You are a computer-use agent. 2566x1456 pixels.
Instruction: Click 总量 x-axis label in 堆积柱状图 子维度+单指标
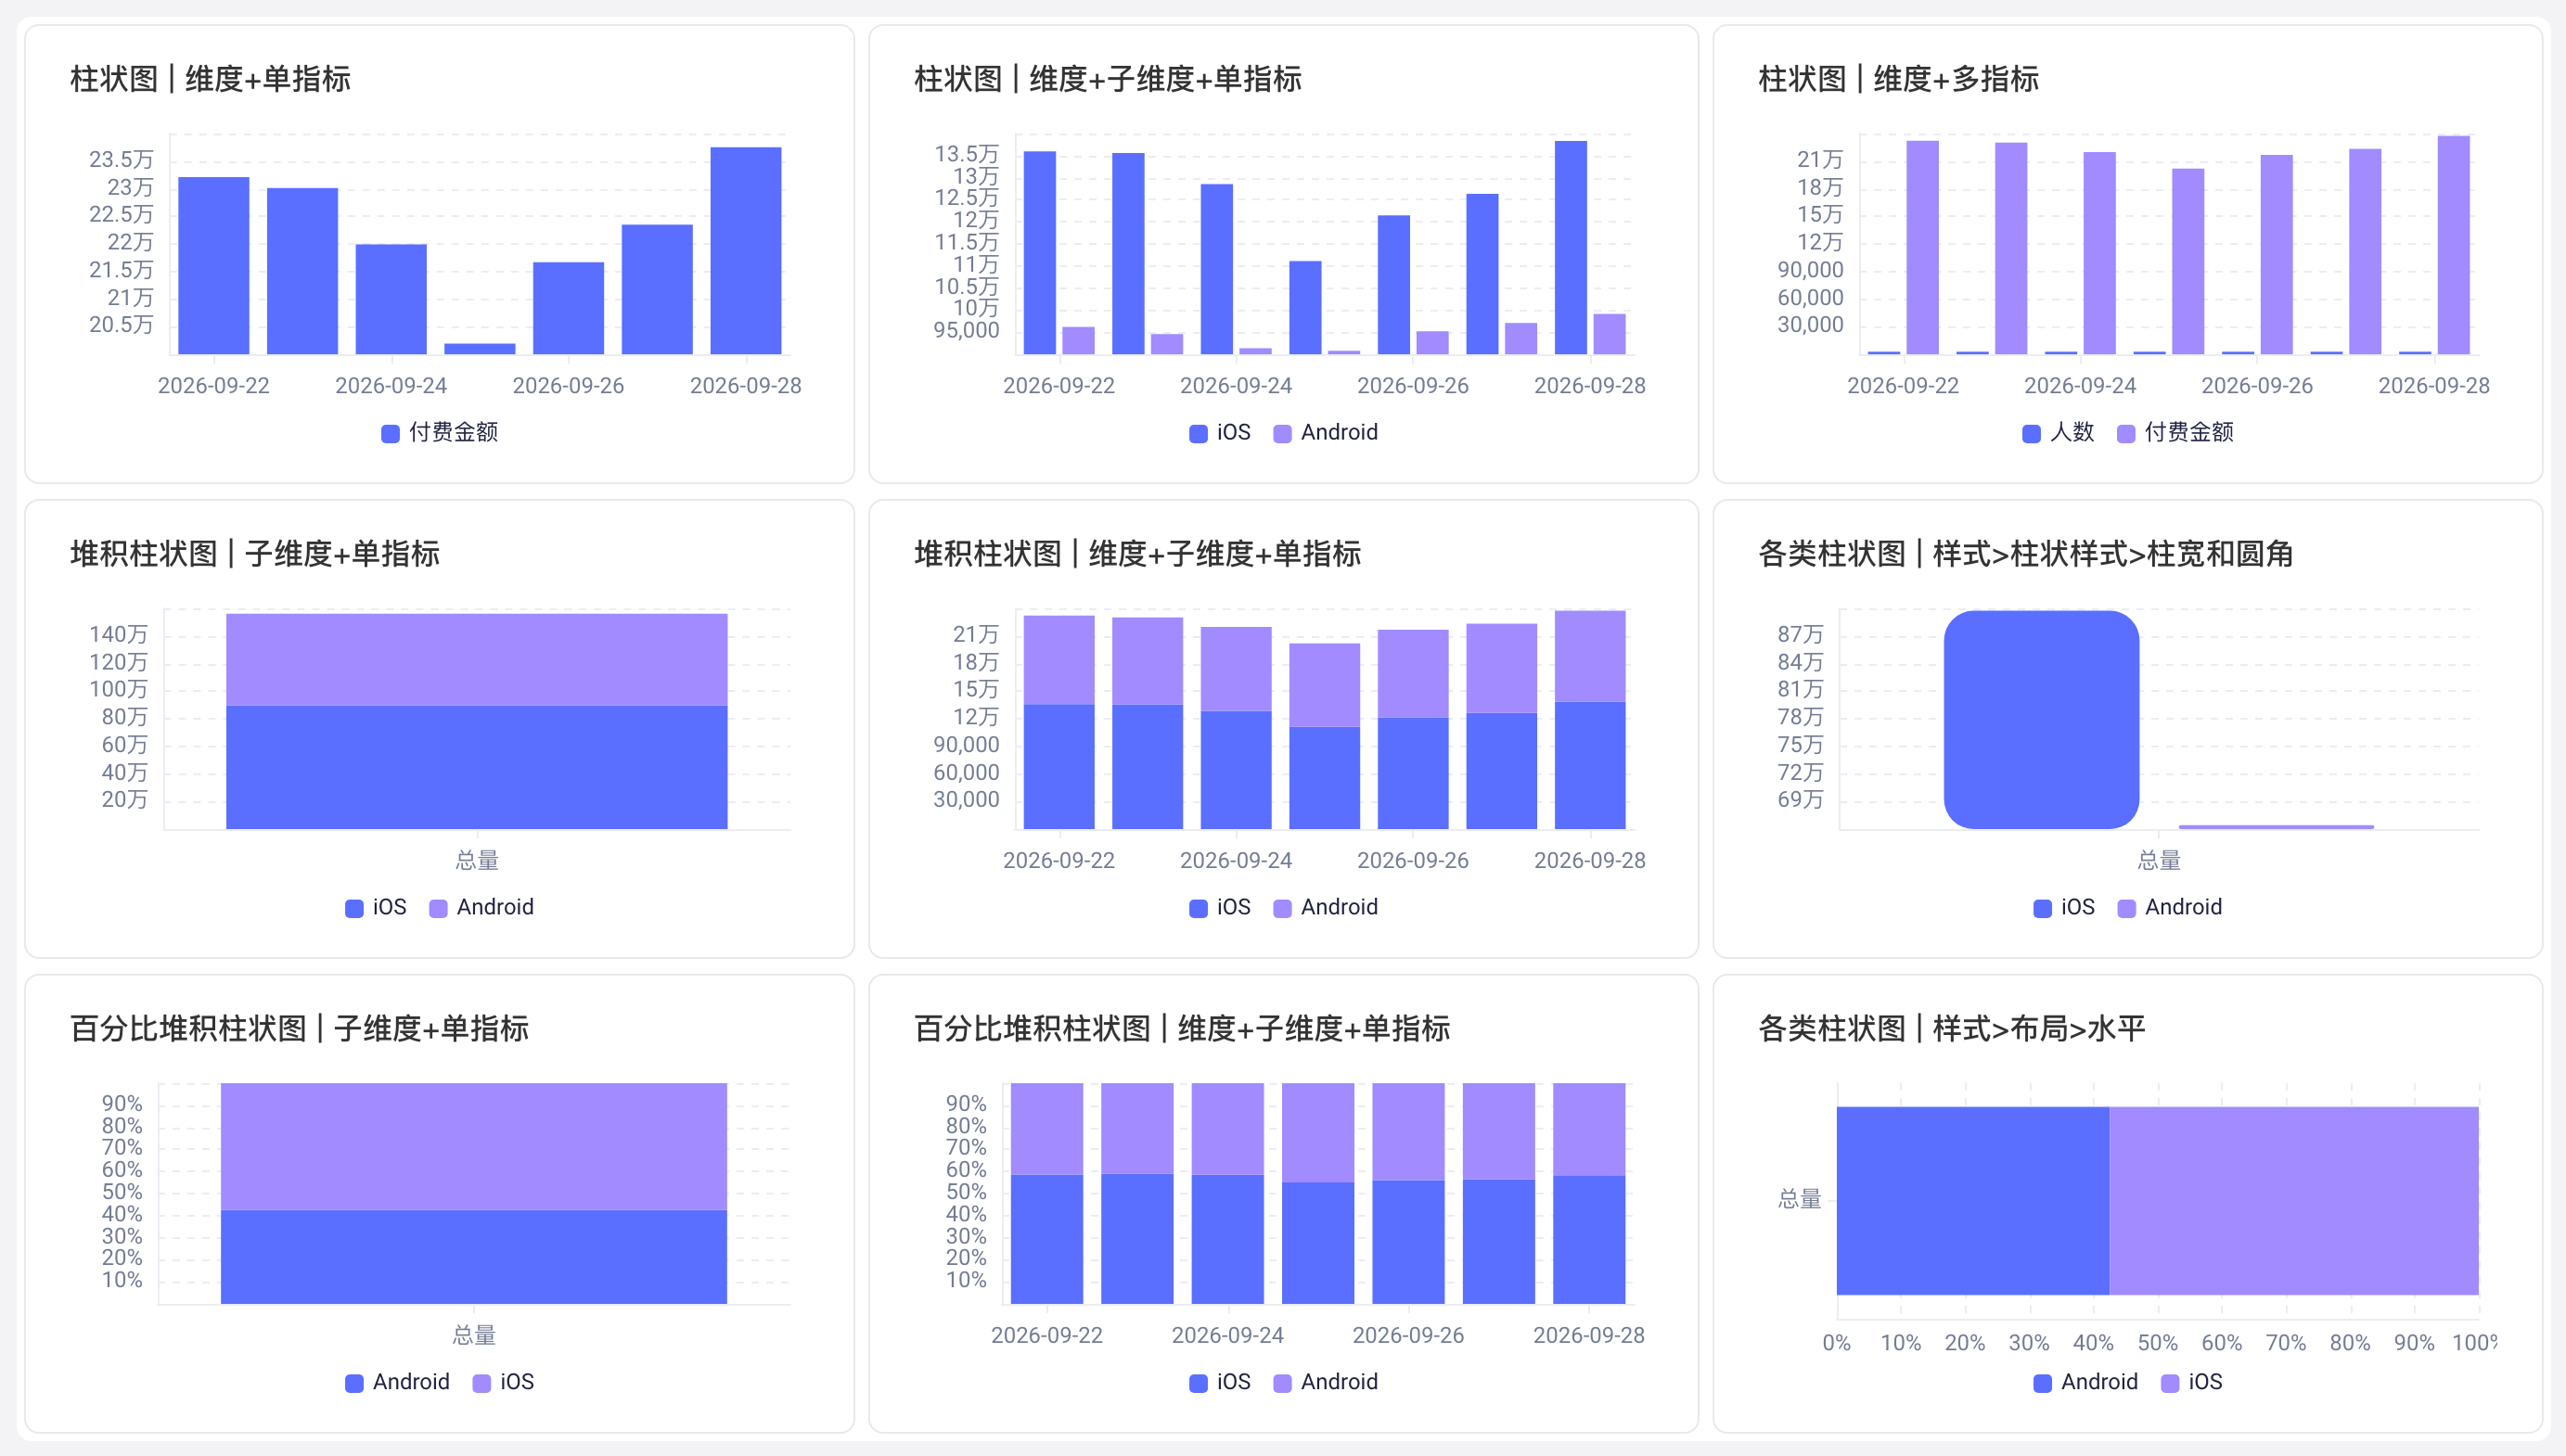point(477,860)
